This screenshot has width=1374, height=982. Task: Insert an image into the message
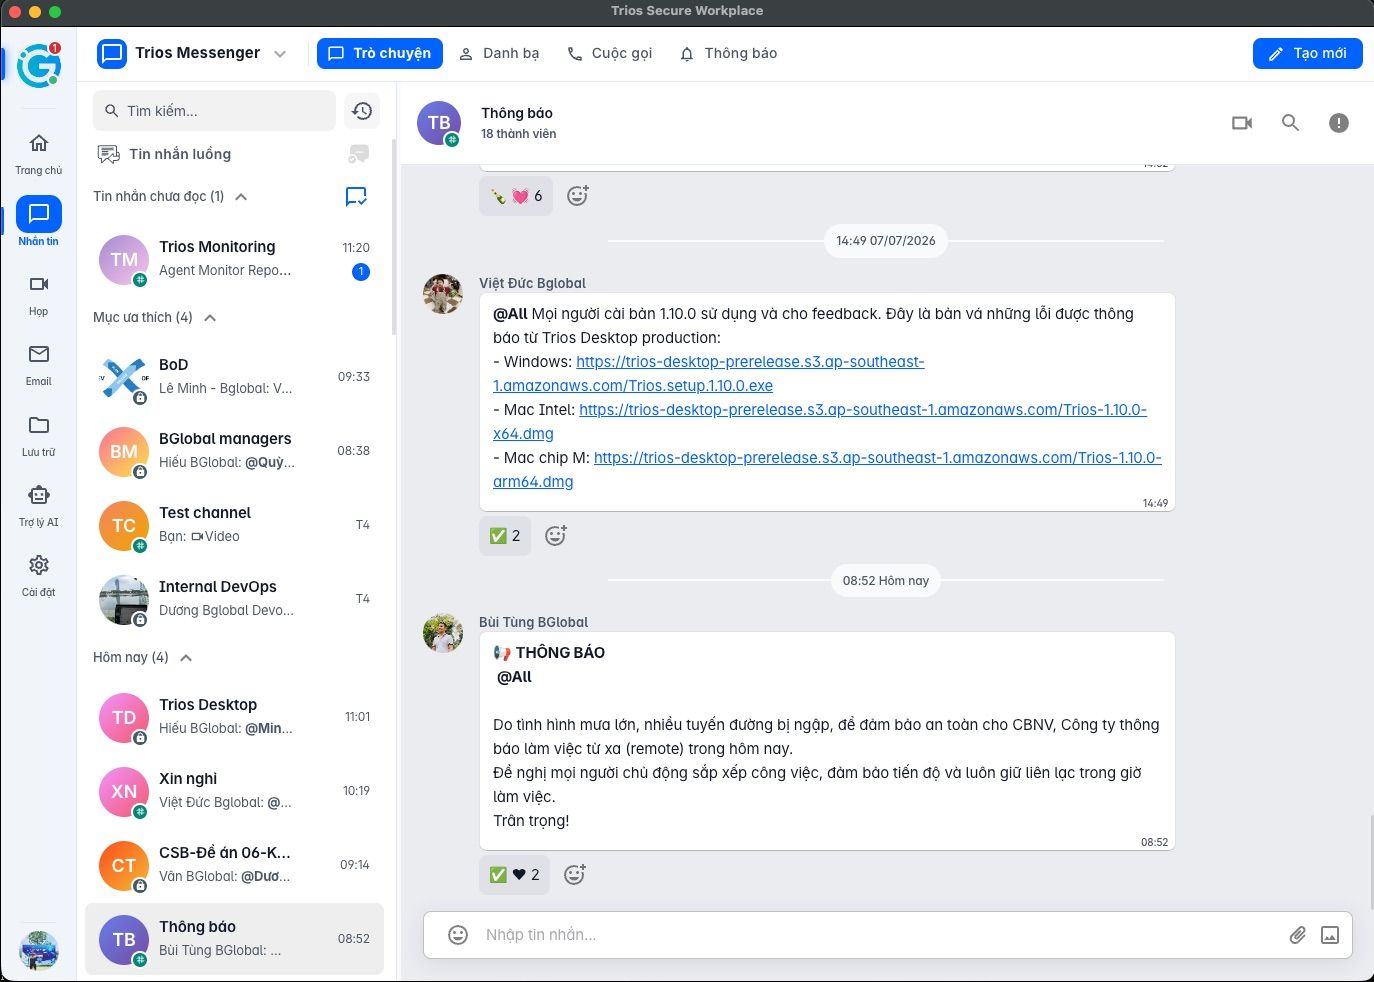click(x=1330, y=935)
